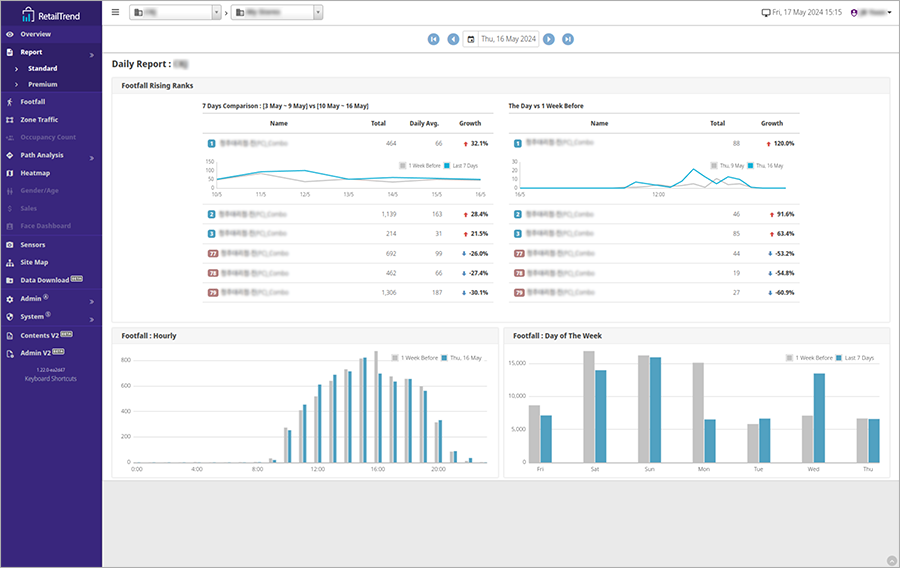Click the hamburger menu icon in top bar
This screenshot has width=900, height=568.
click(x=115, y=12)
